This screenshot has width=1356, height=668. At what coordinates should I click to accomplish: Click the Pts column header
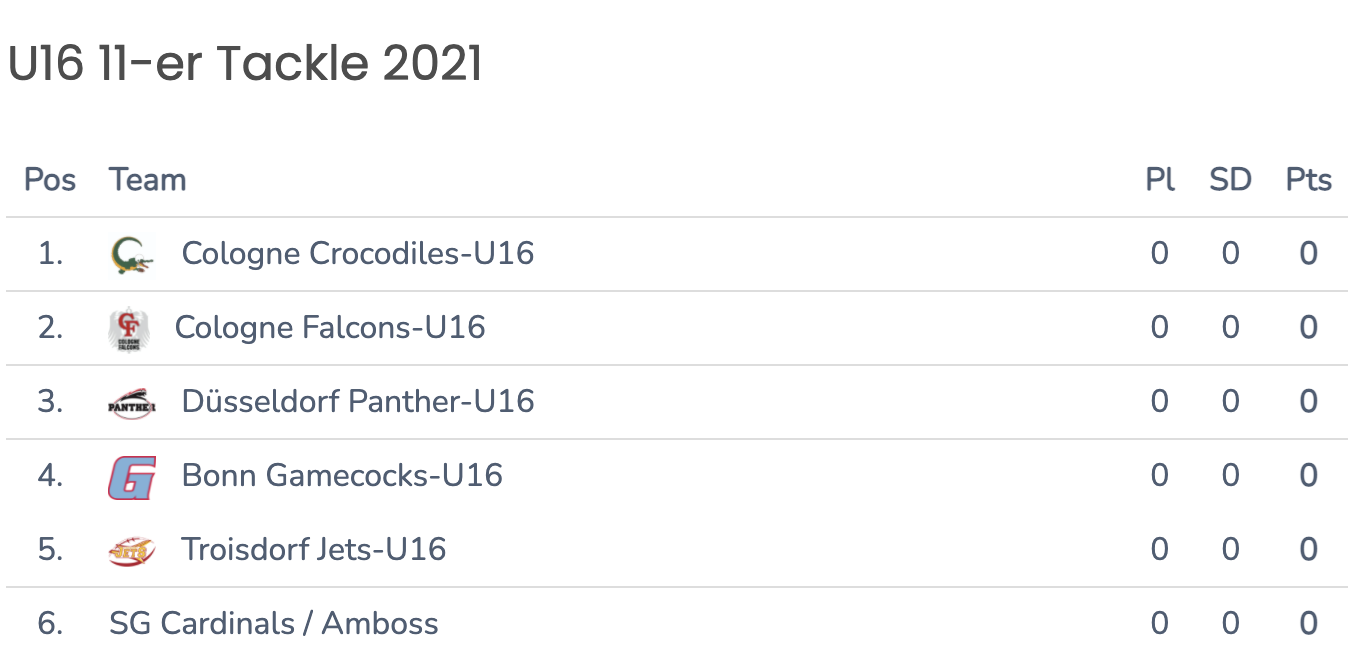click(1309, 180)
